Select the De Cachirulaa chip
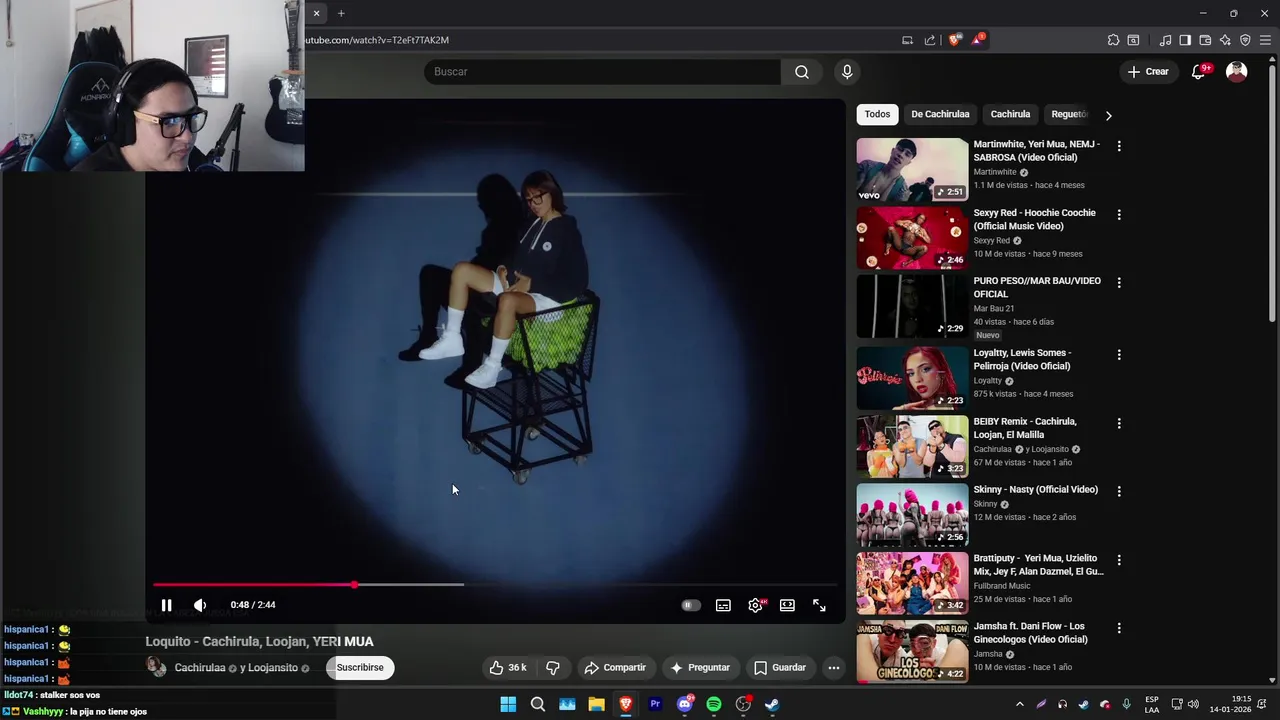Viewport: 1280px width, 720px height. click(940, 114)
